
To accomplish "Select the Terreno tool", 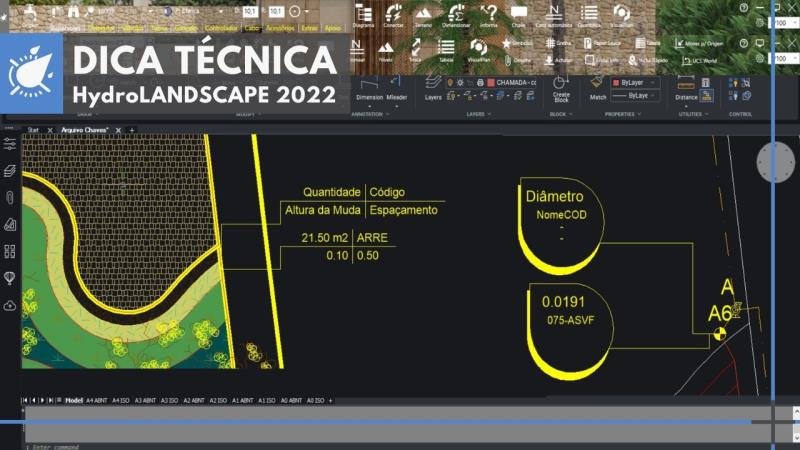I will click(423, 15).
